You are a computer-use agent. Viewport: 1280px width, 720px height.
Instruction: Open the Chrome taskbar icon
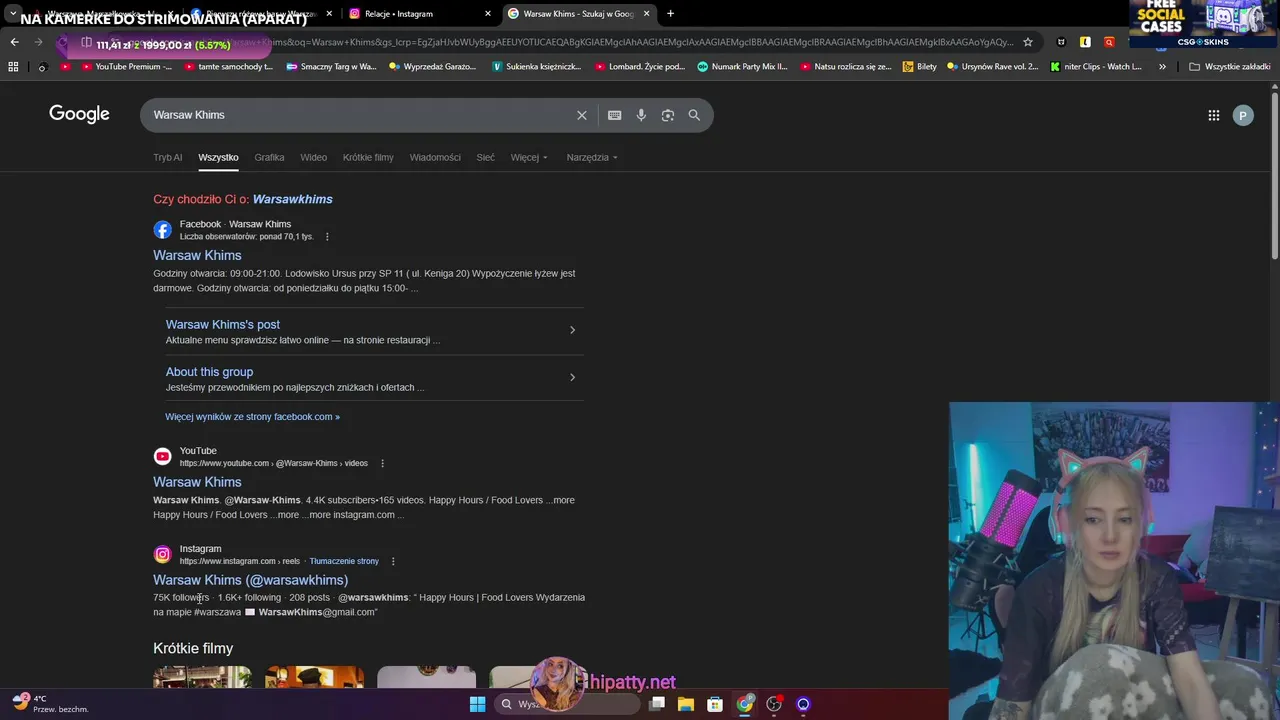tap(745, 704)
